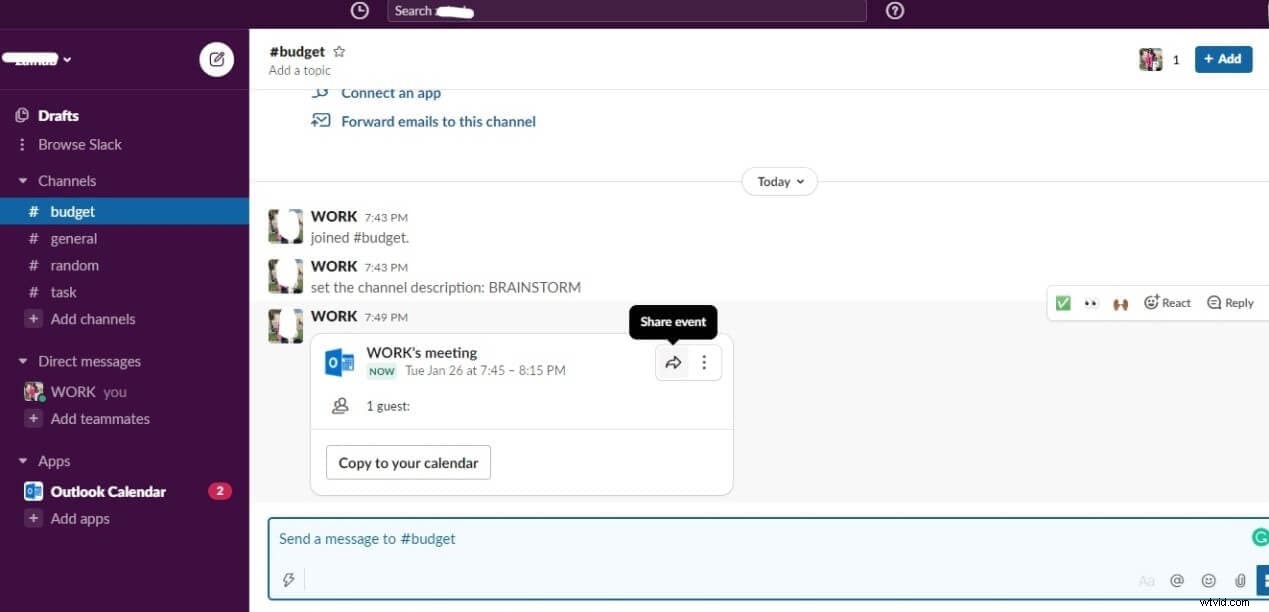
Task: Open more actions on the meeting event
Action: click(704, 362)
